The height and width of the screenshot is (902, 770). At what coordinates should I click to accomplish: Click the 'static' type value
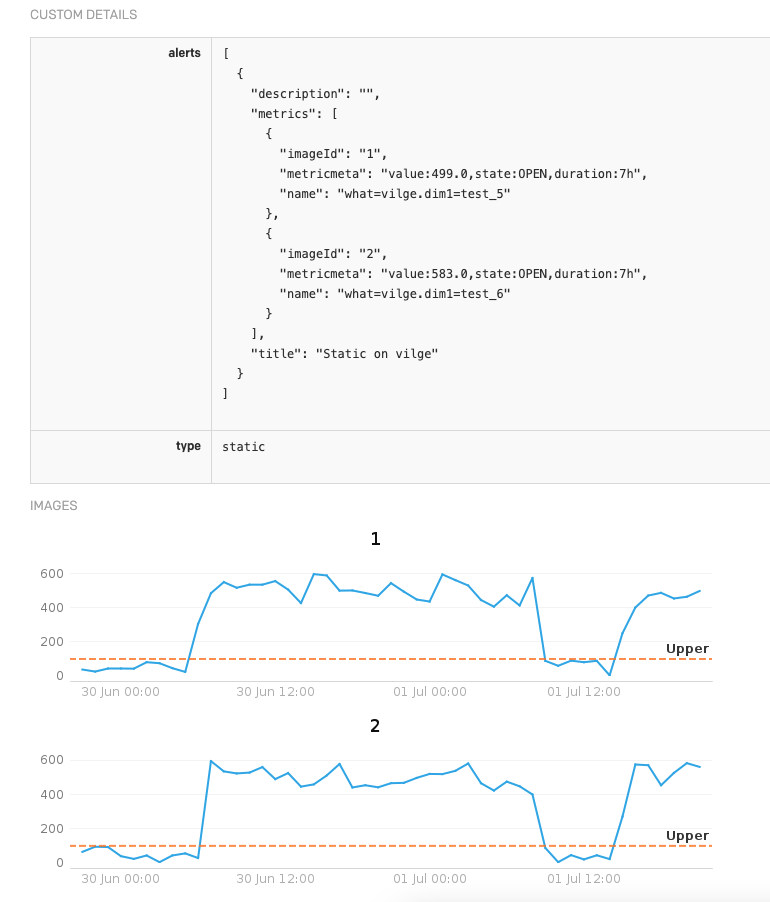coord(243,446)
